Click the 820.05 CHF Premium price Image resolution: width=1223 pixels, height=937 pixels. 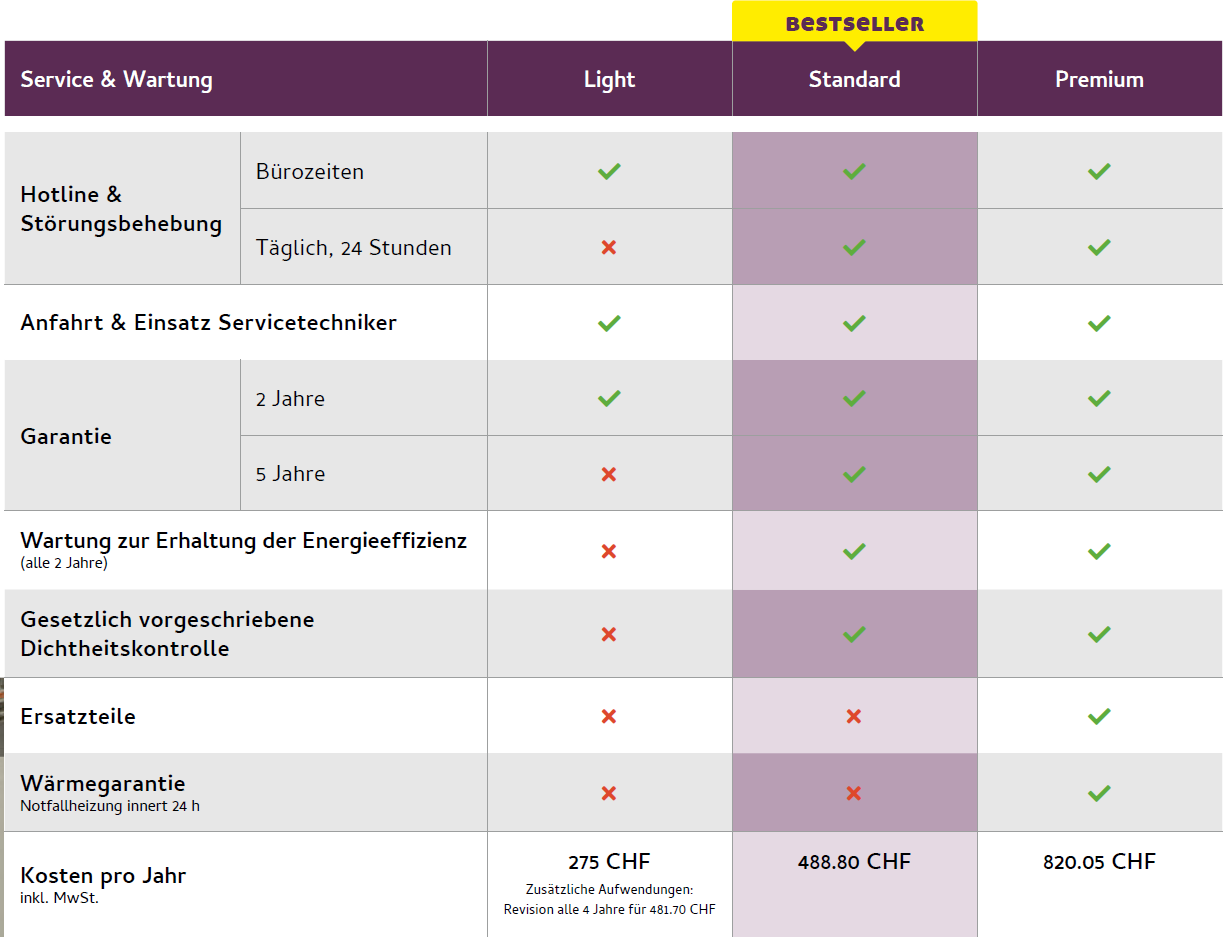pyautogui.click(x=1099, y=862)
